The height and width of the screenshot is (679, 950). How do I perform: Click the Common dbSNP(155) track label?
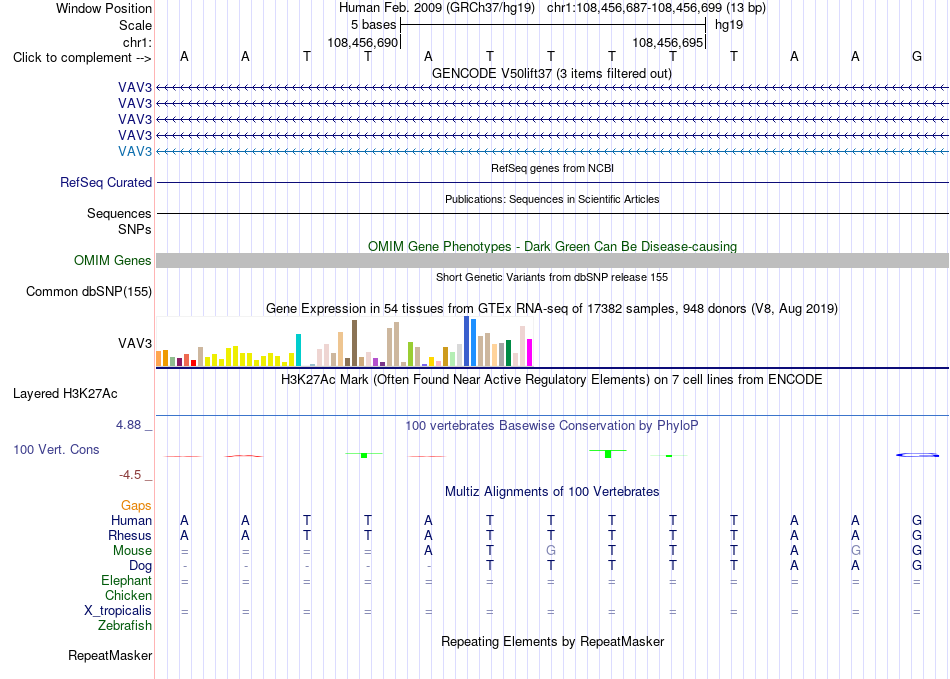tap(88, 291)
